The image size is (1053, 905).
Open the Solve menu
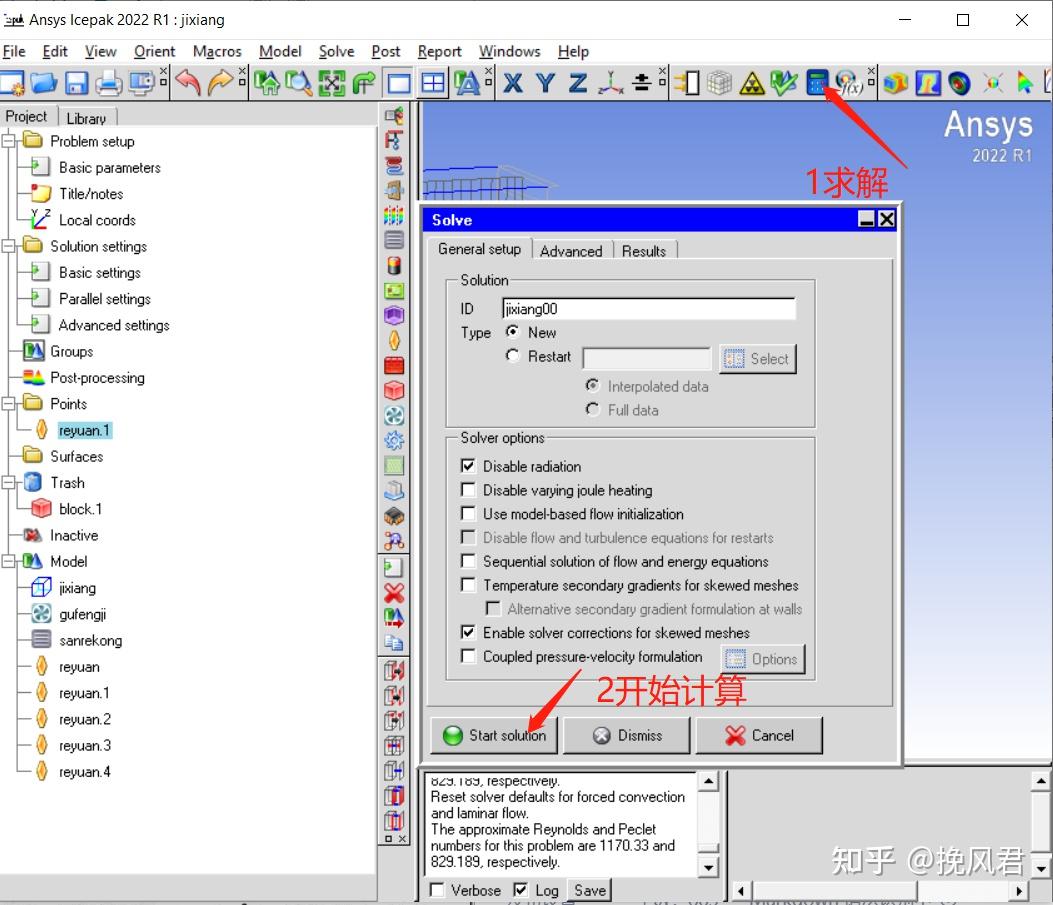click(x=336, y=51)
